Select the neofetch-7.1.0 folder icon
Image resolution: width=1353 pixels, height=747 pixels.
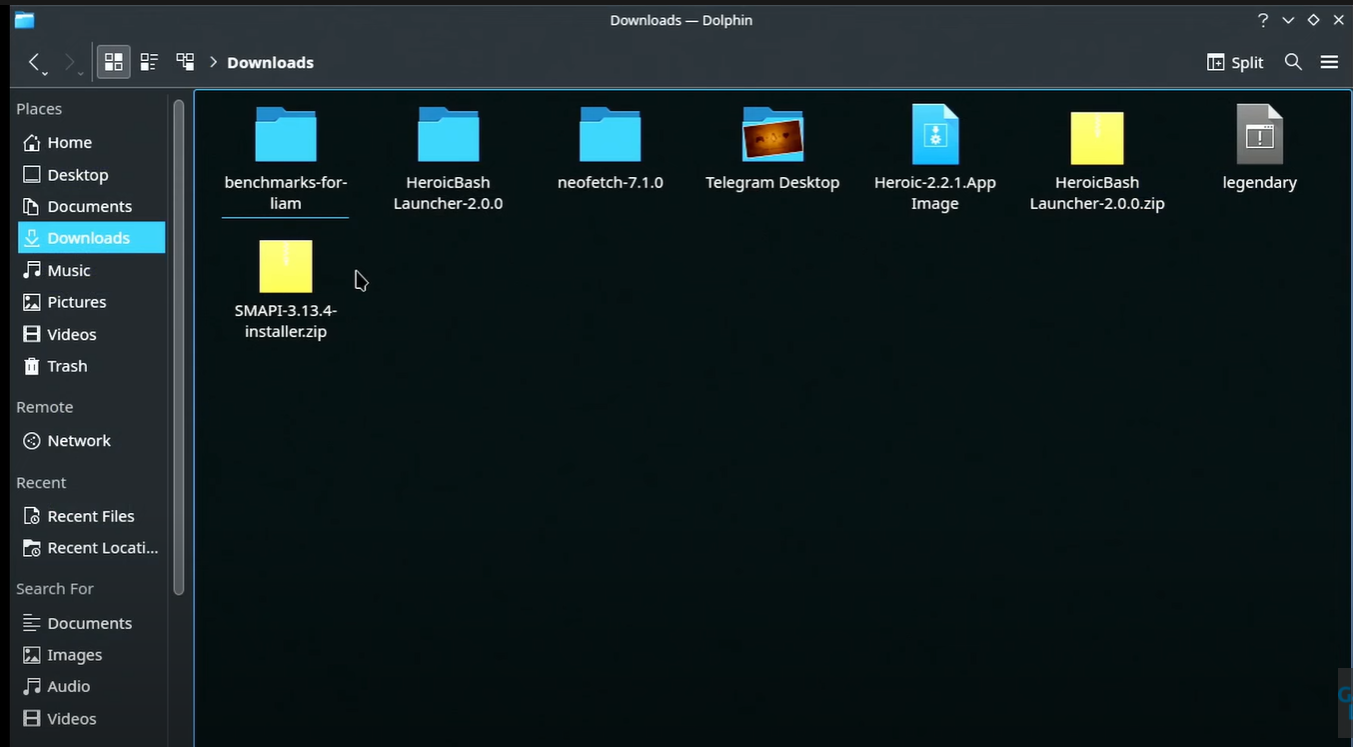(x=610, y=134)
